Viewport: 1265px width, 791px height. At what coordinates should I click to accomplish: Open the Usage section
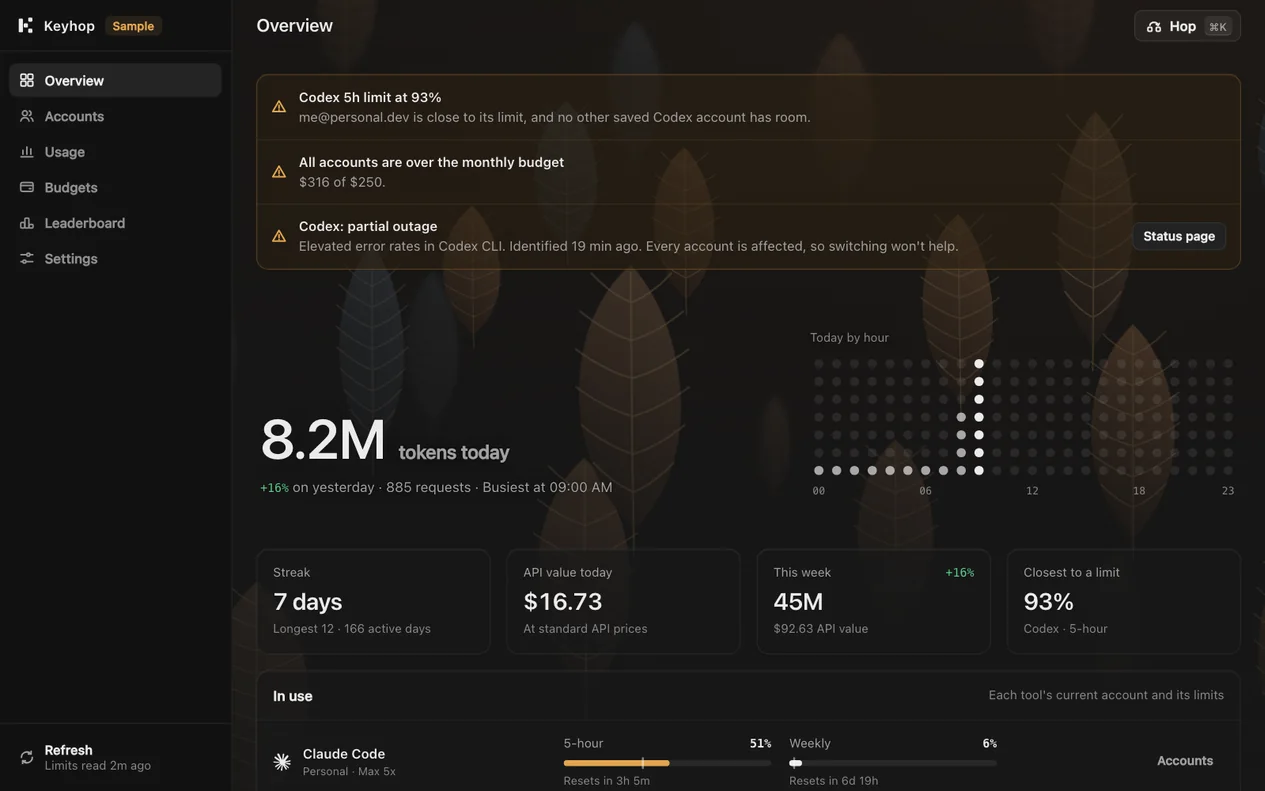point(115,152)
